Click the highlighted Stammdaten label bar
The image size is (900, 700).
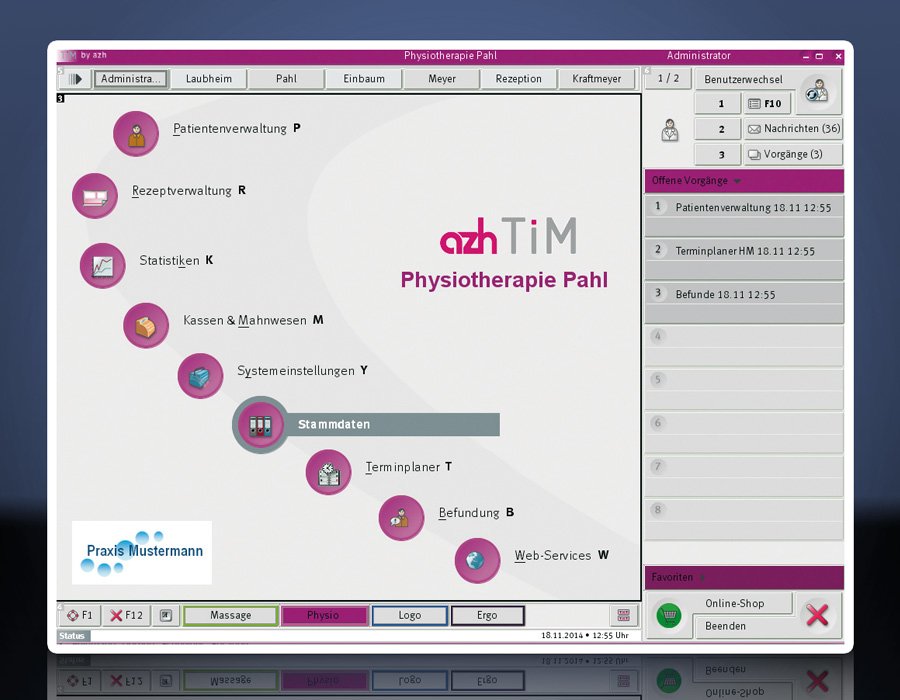pos(393,425)
